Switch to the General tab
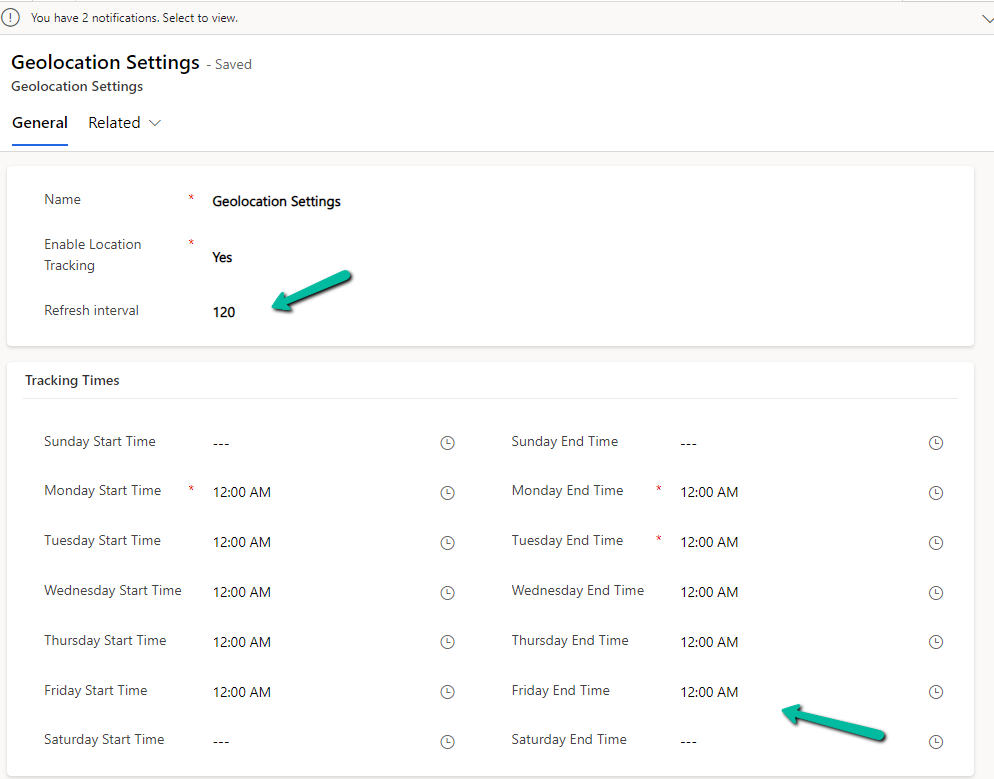The image size is (994, 779). (40, 123)
